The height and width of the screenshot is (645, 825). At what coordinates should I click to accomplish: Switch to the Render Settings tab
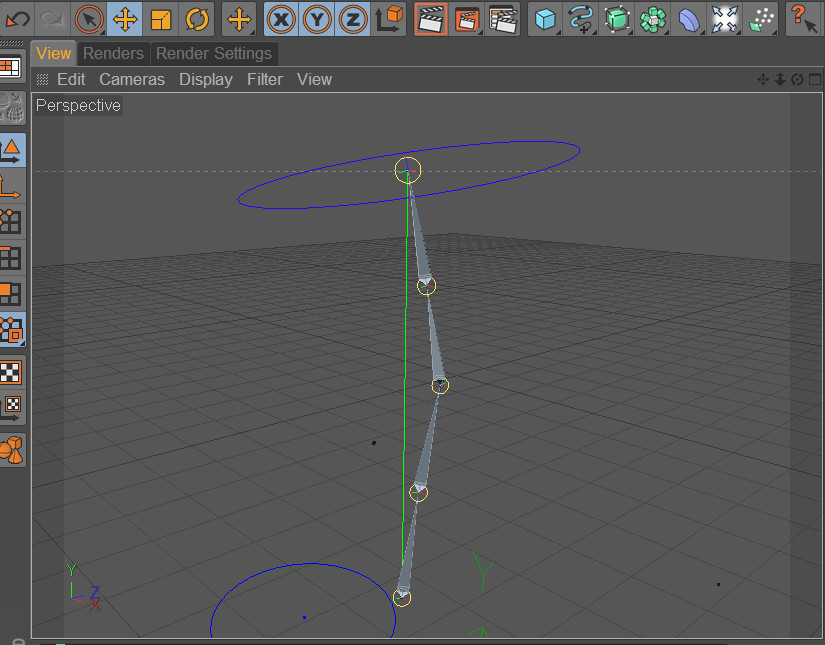(x=214, y=53)
